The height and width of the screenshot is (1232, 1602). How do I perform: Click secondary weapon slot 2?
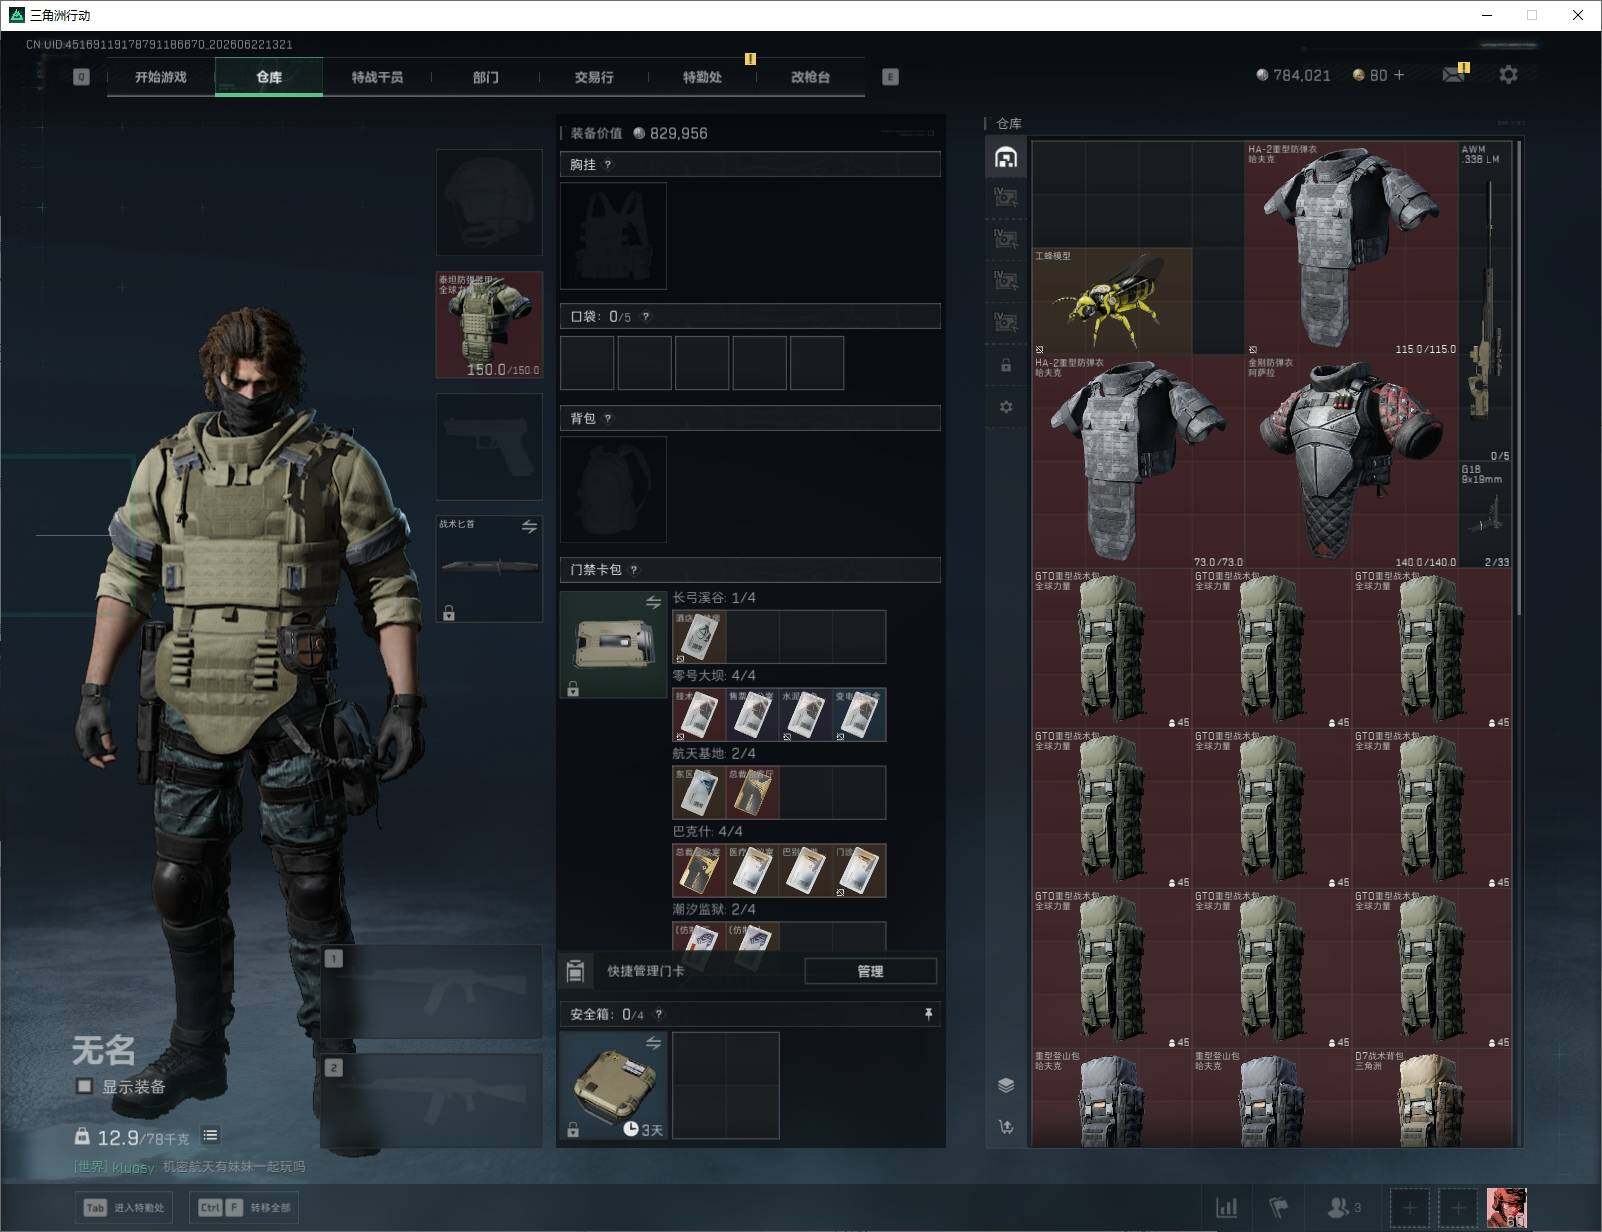(432, 1101)
